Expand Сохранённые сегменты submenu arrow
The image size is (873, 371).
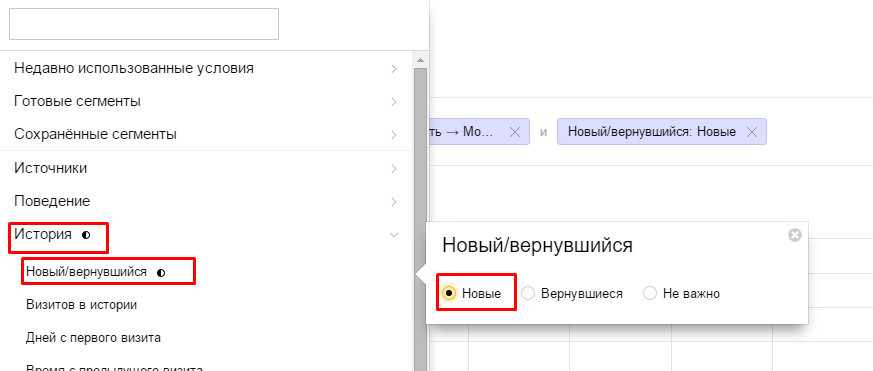[x=394, y=135]
